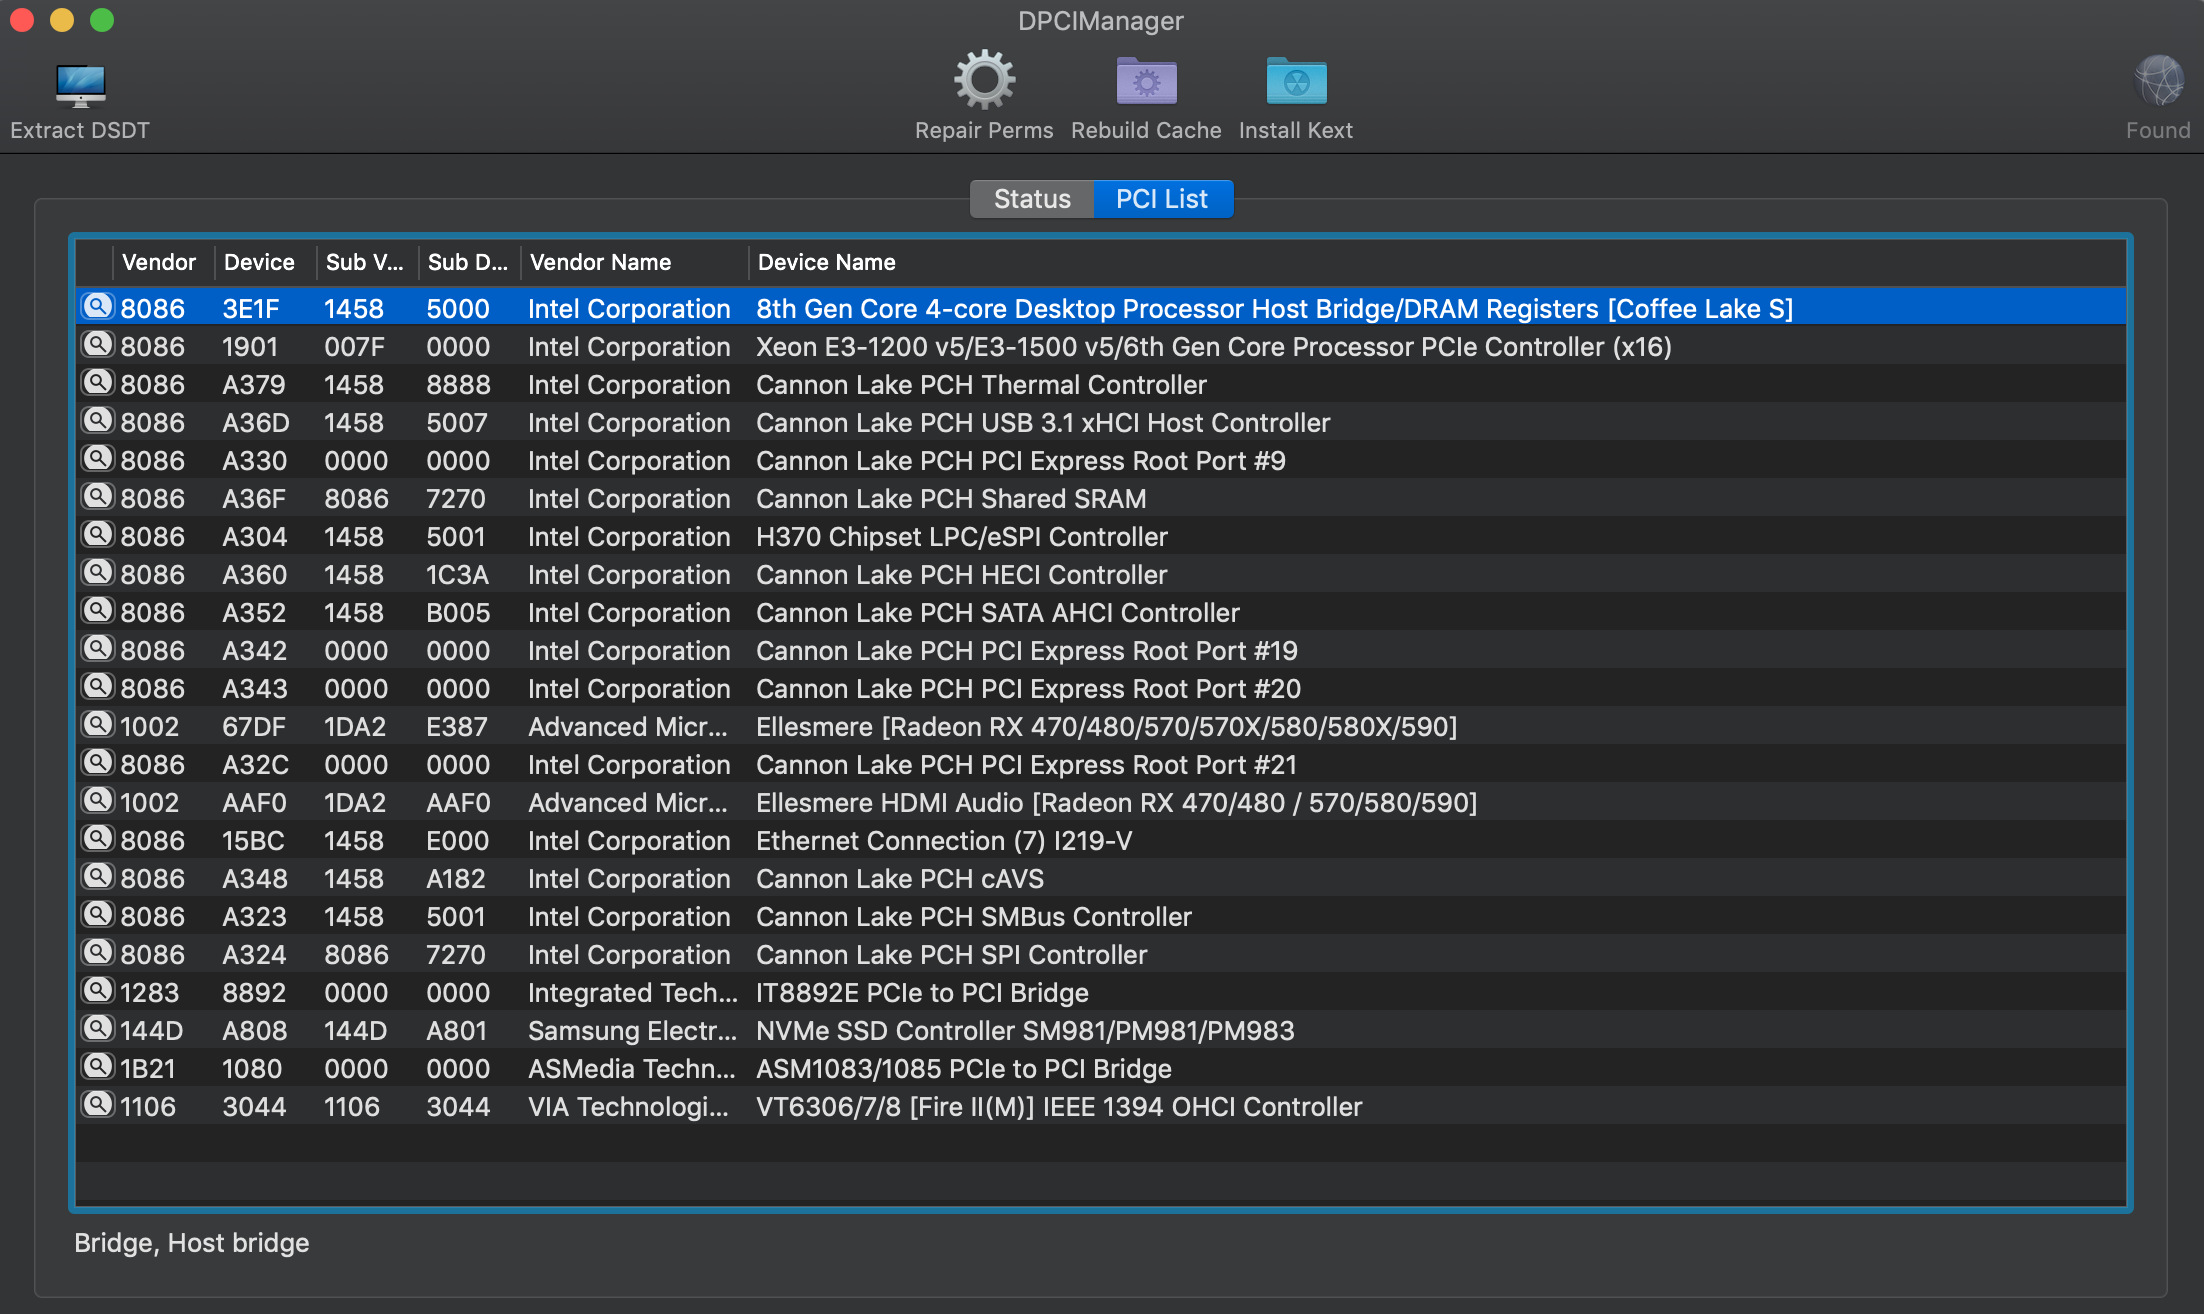The width and height of the screenshot is (2204, 1314).
Task: Select NVMe SSD Controller SM981/PM981/PM983 text
Action: tap(1025, 1031)
